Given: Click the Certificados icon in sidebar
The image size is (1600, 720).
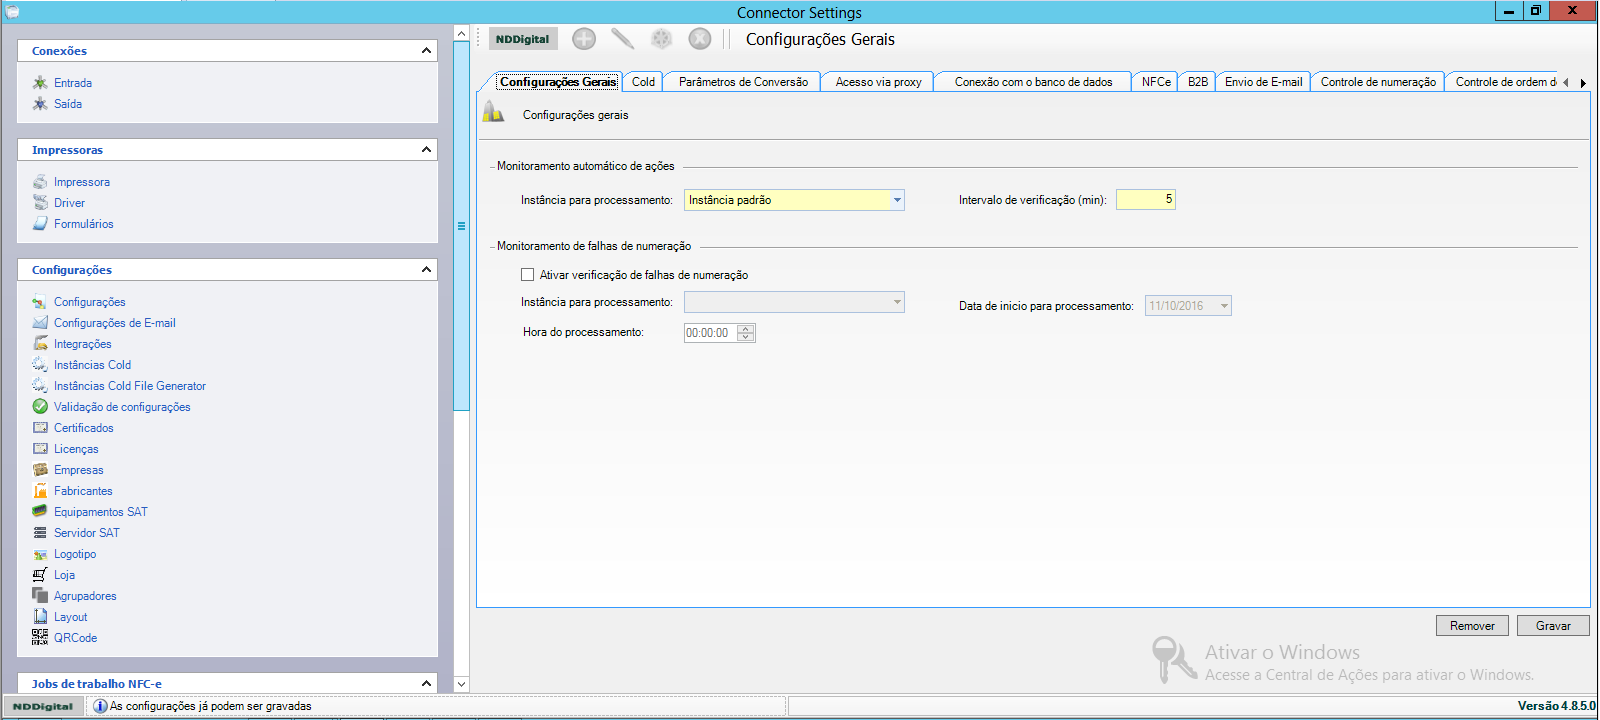Looking at the screenshot, I should coord(40,428).
